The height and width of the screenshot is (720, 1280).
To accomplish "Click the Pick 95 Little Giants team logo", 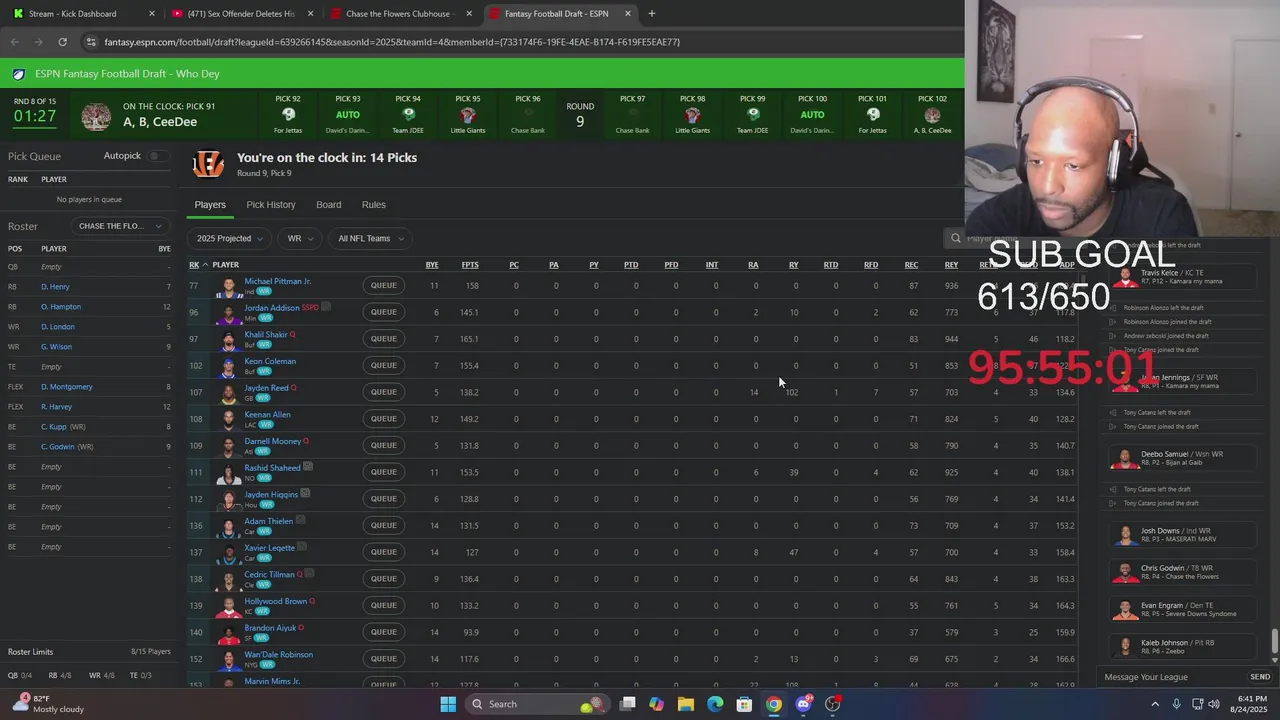I will (x=468, y=115).
